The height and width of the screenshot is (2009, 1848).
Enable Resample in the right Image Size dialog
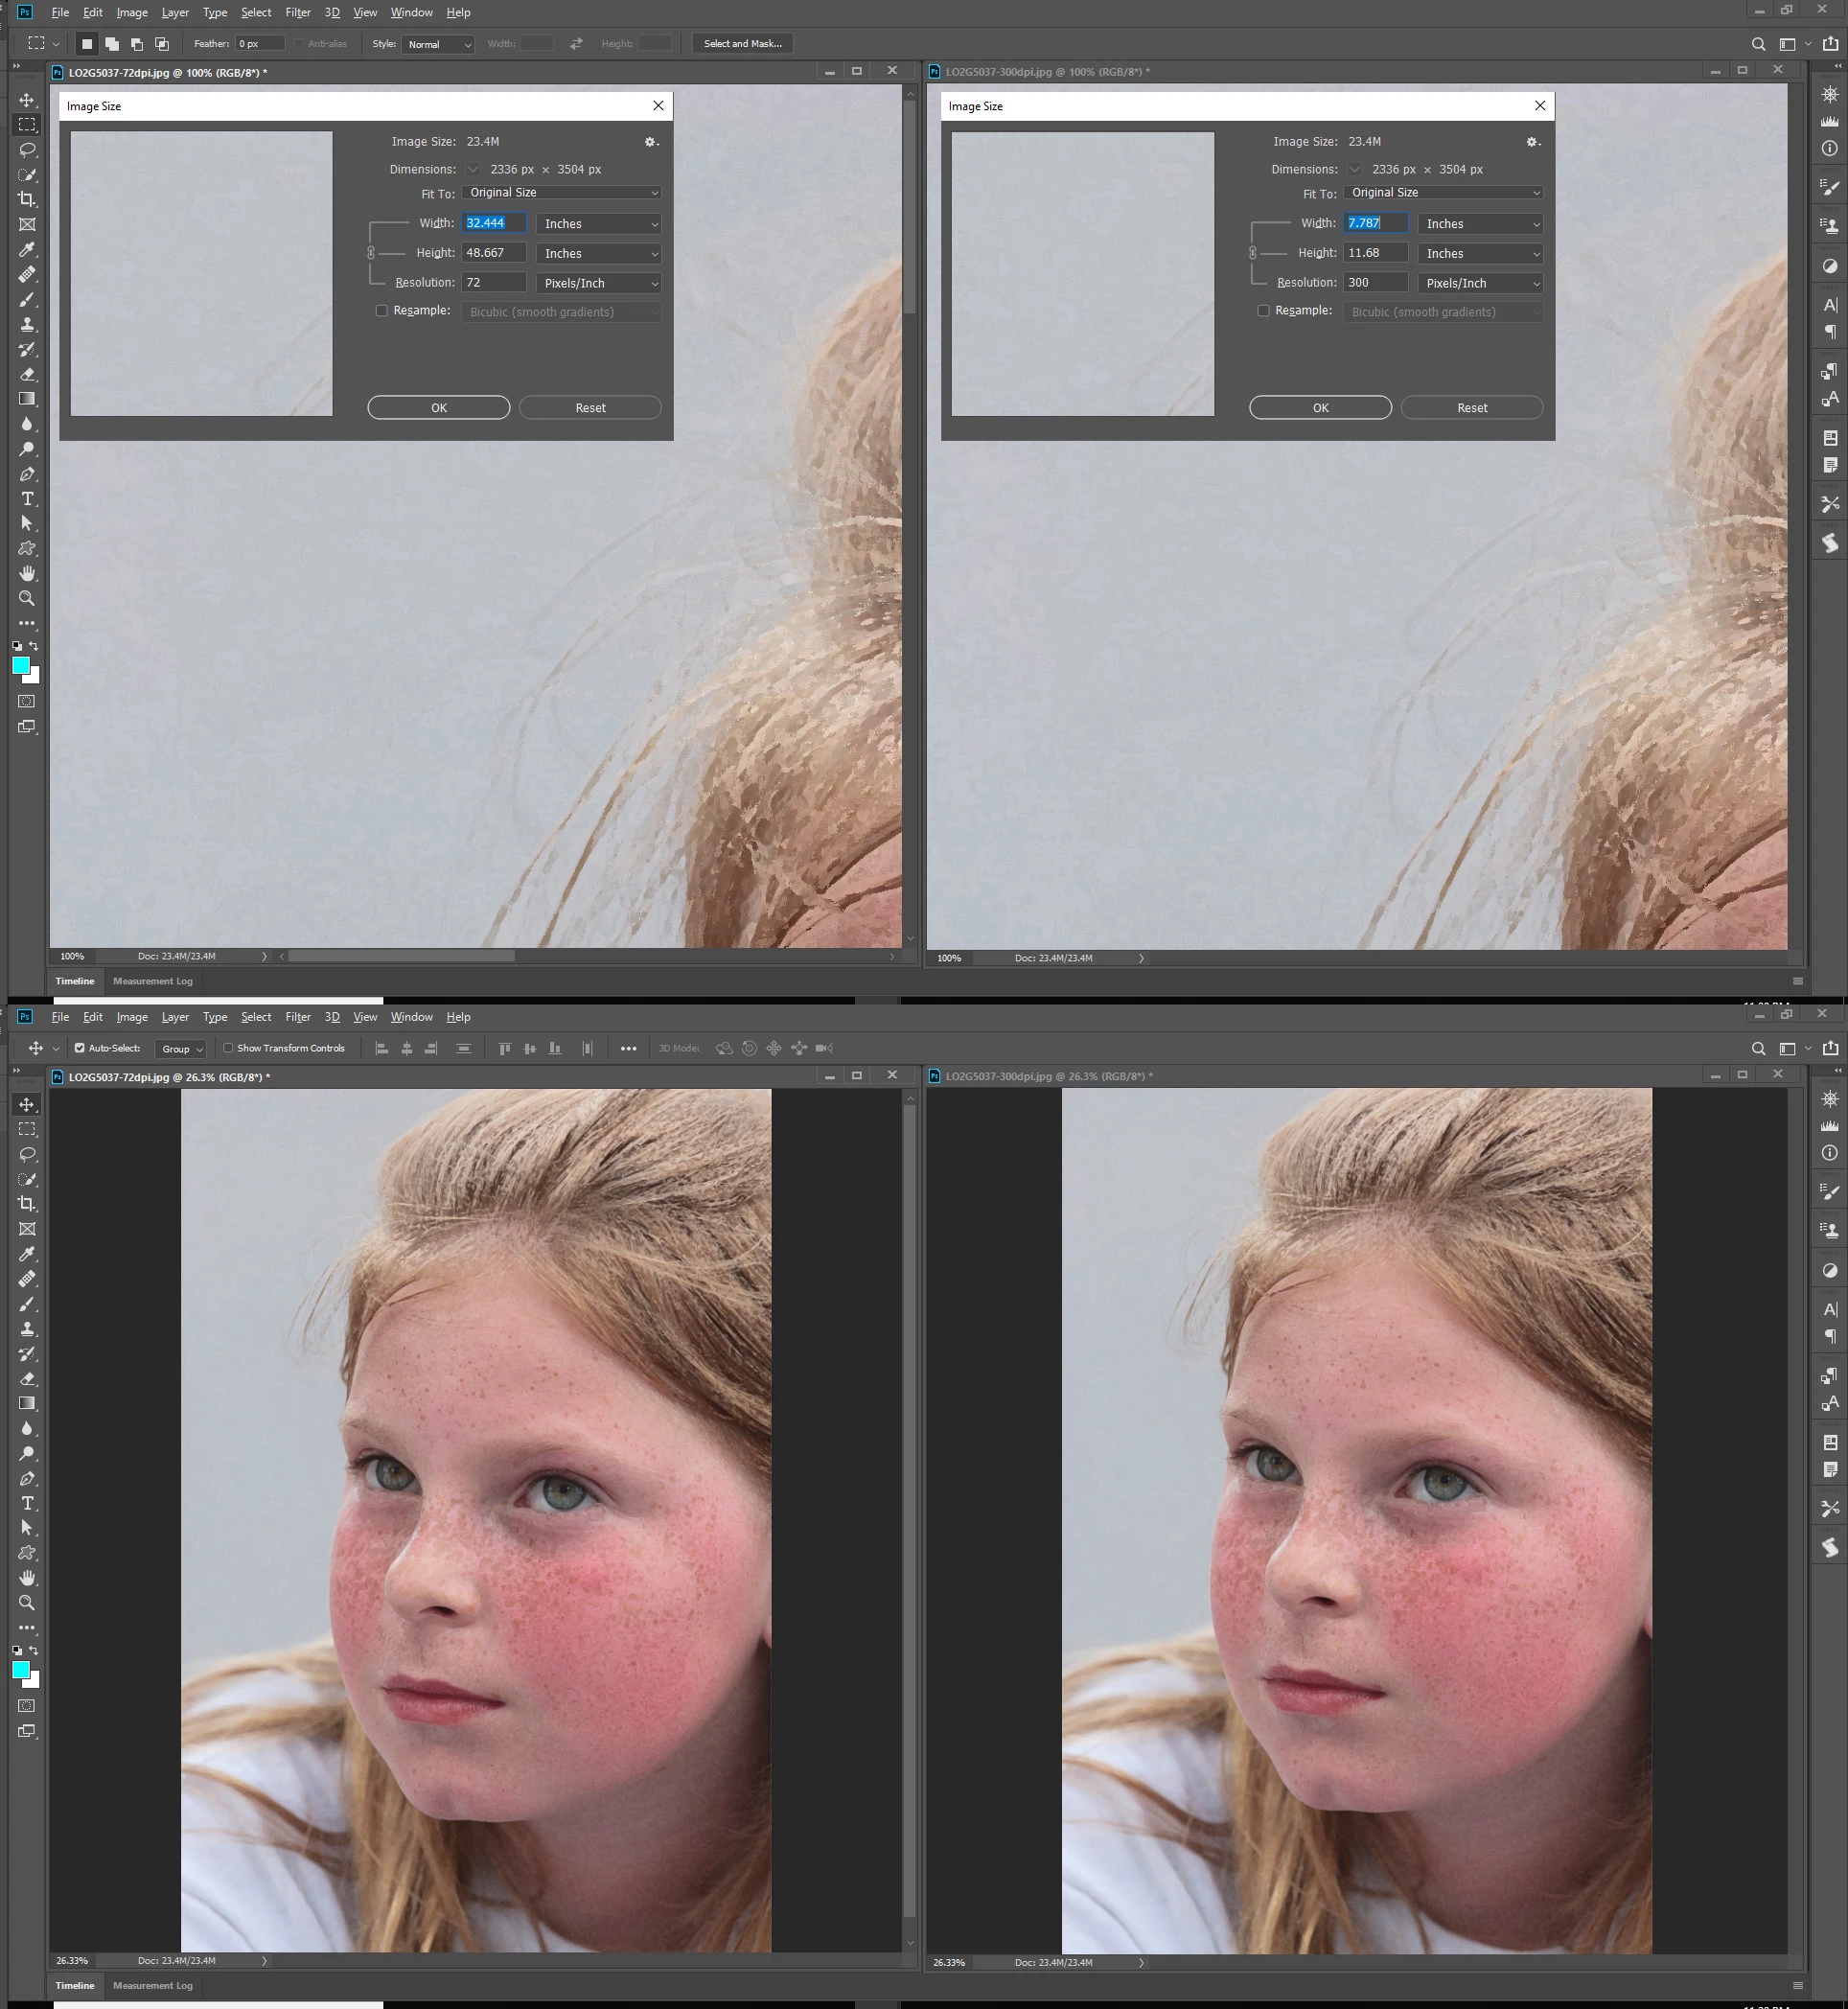tap(1263, 311)
